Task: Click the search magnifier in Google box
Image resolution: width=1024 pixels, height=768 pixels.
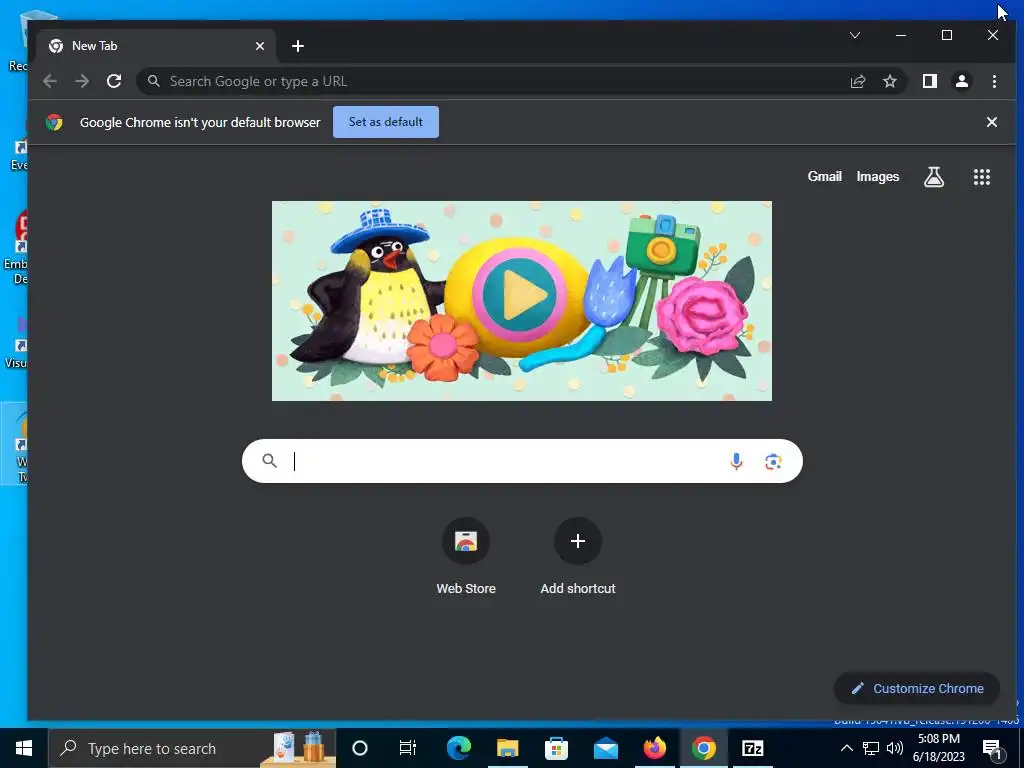Action: 269,461
